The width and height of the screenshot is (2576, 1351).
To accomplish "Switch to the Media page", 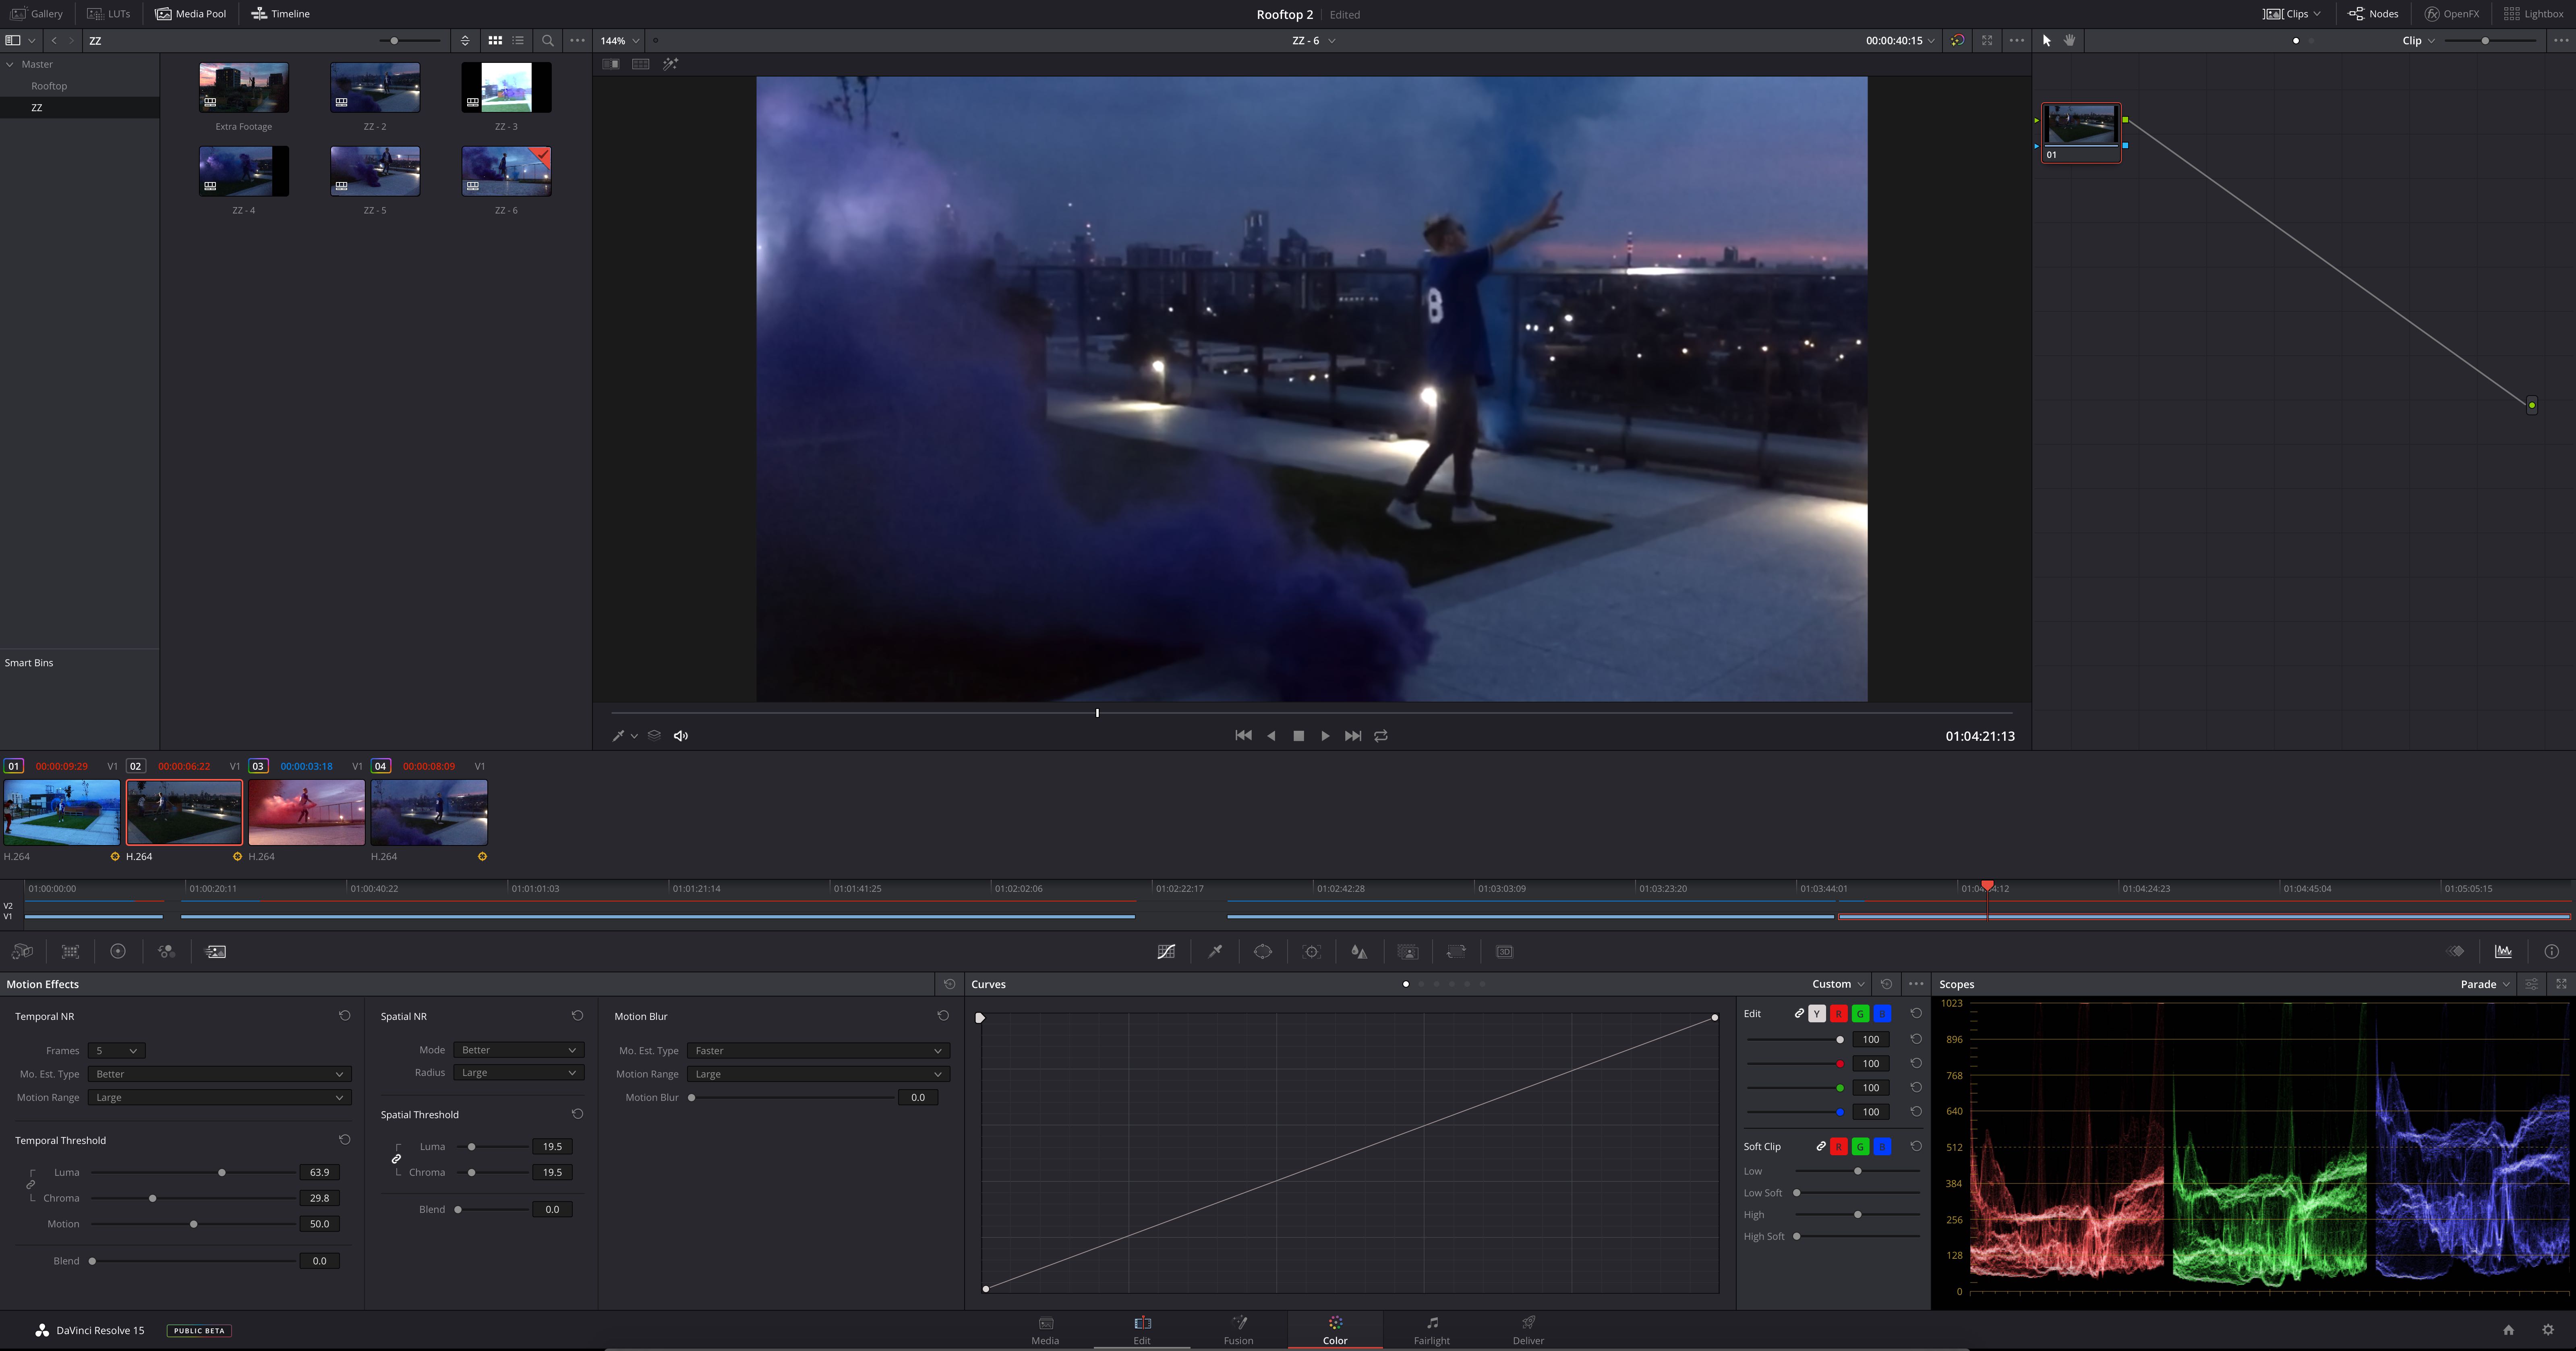I will click(x=1045, y=1330).
